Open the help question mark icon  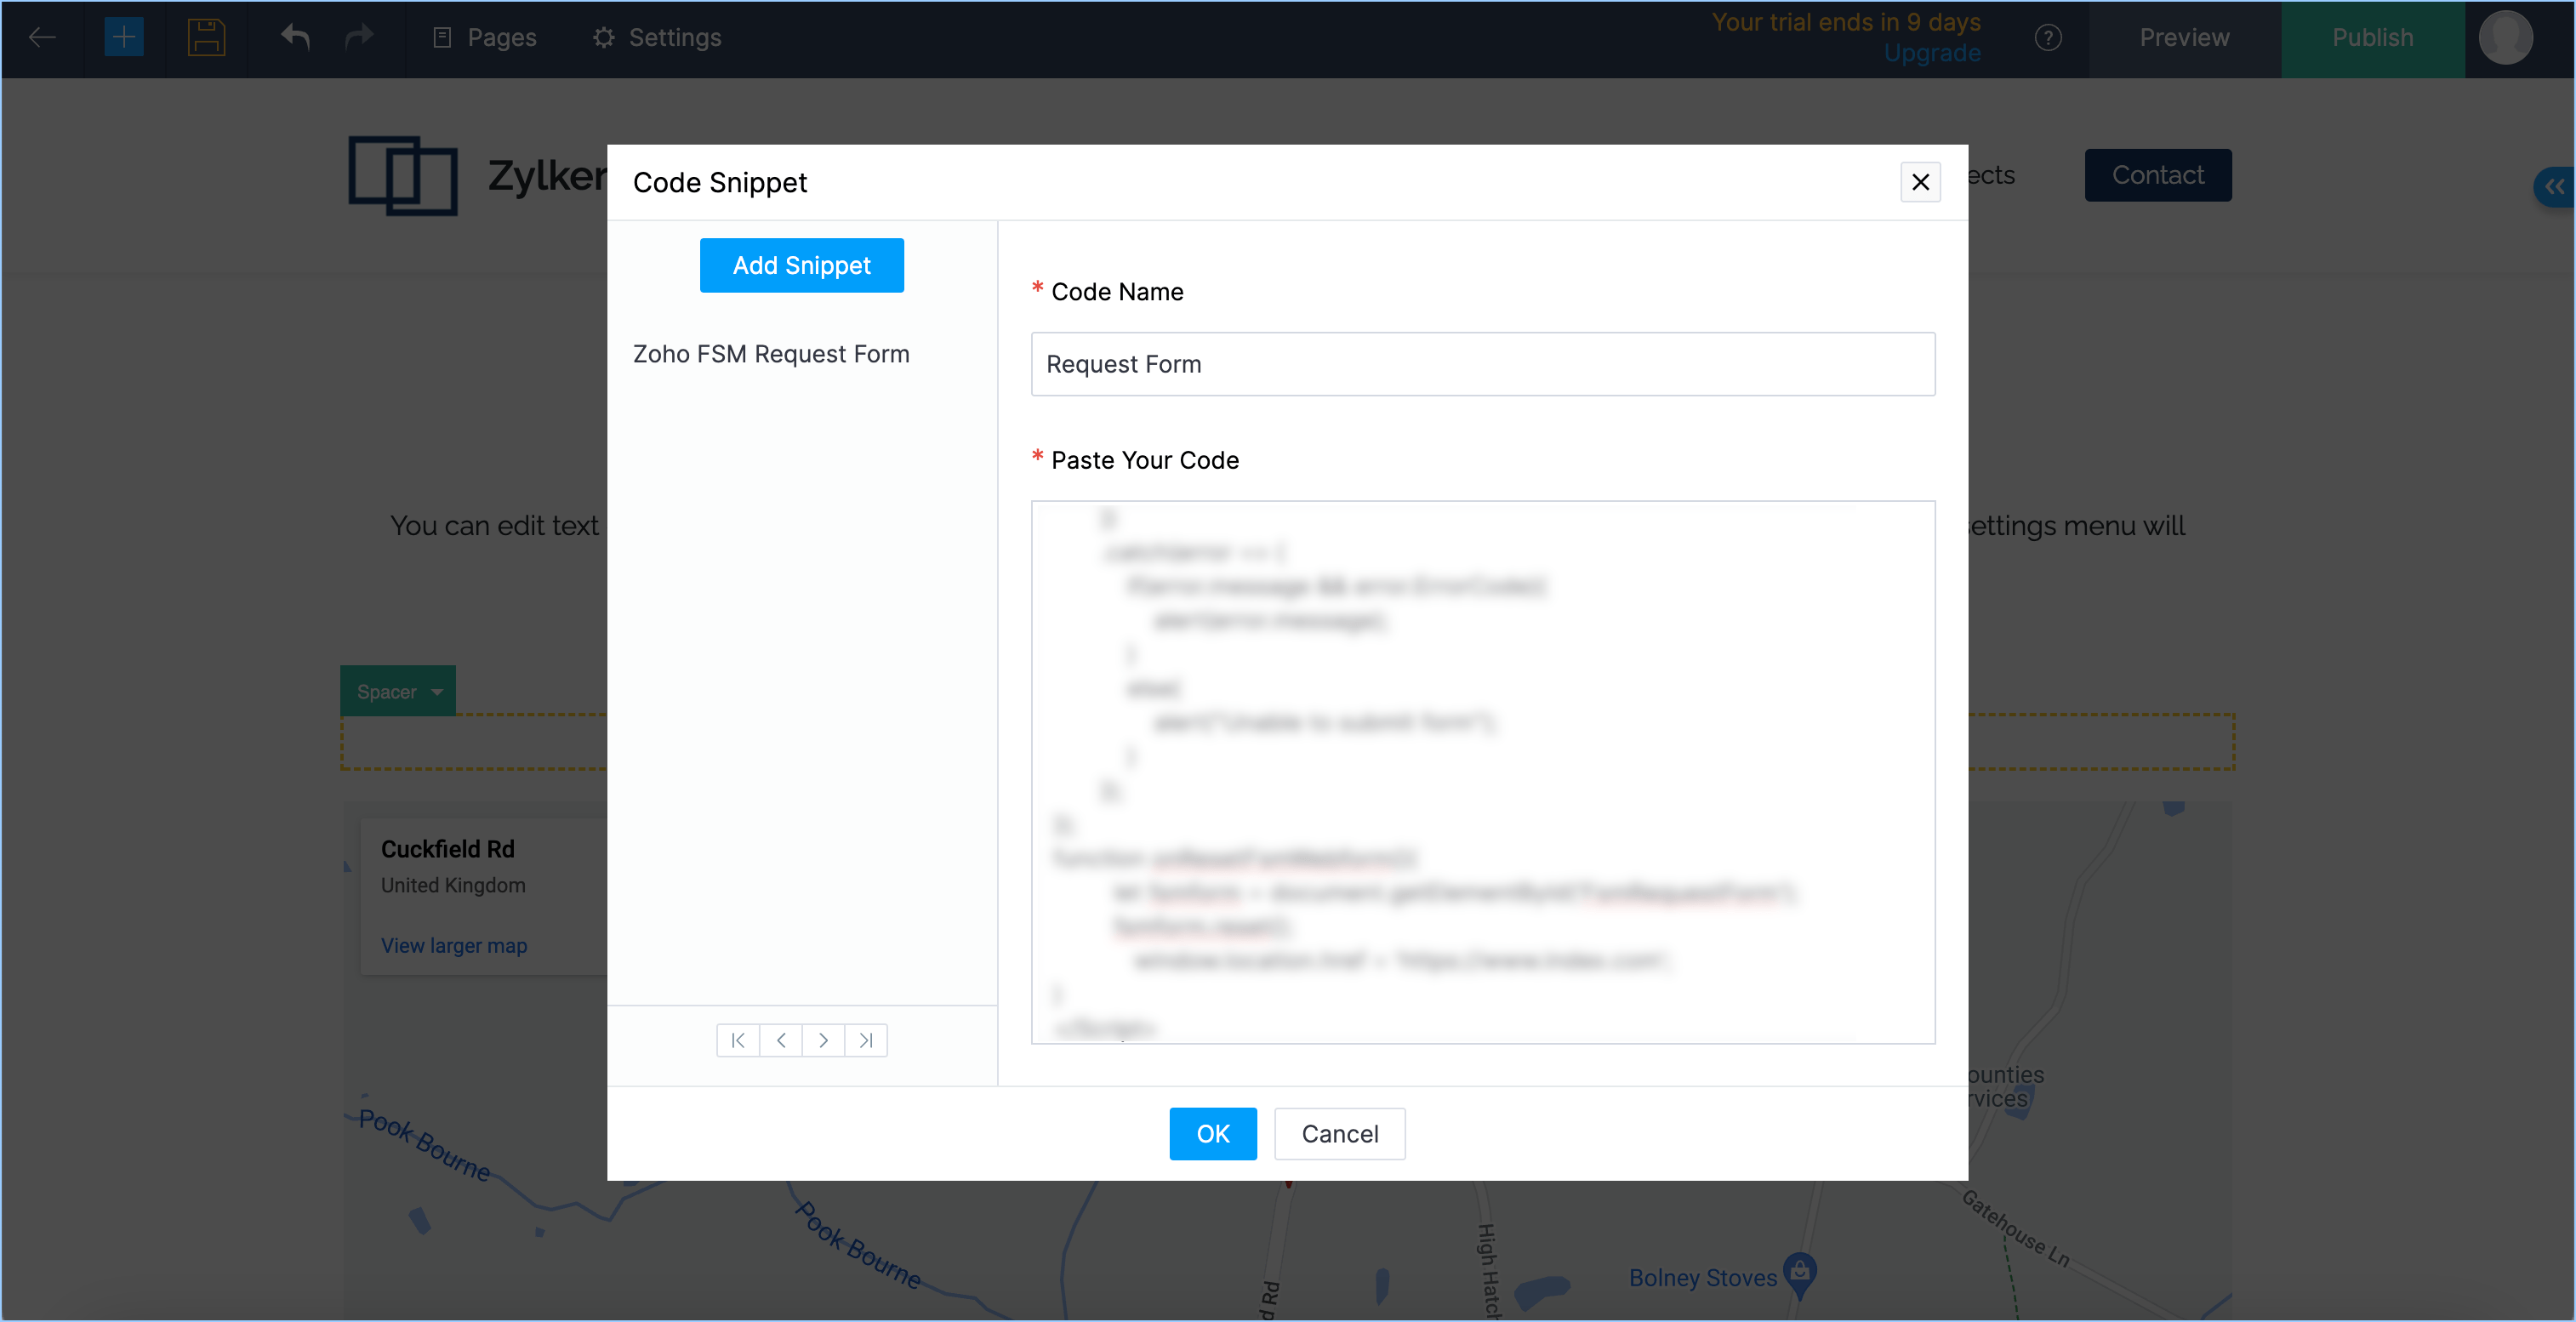2047,38
